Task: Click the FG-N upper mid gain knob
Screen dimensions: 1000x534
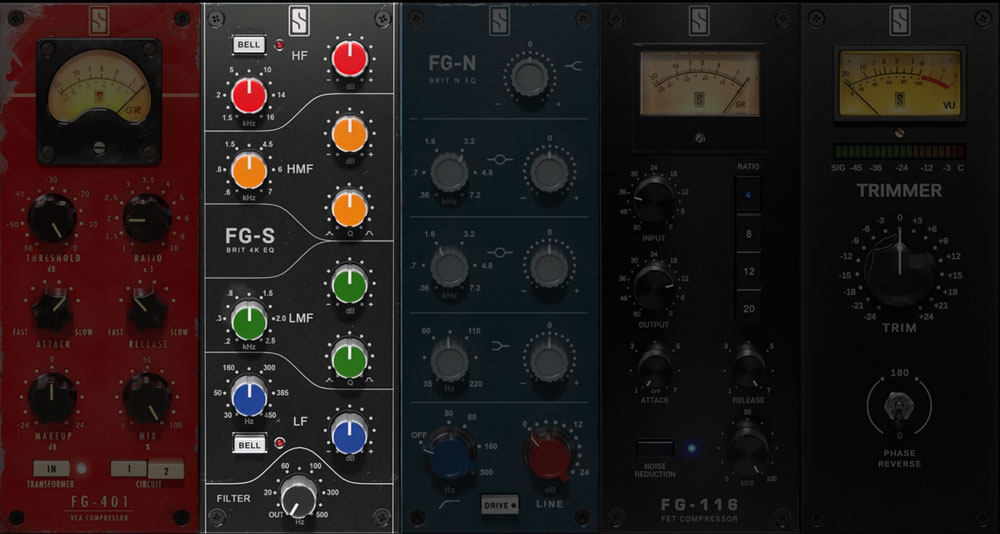Action: point(549,174)
